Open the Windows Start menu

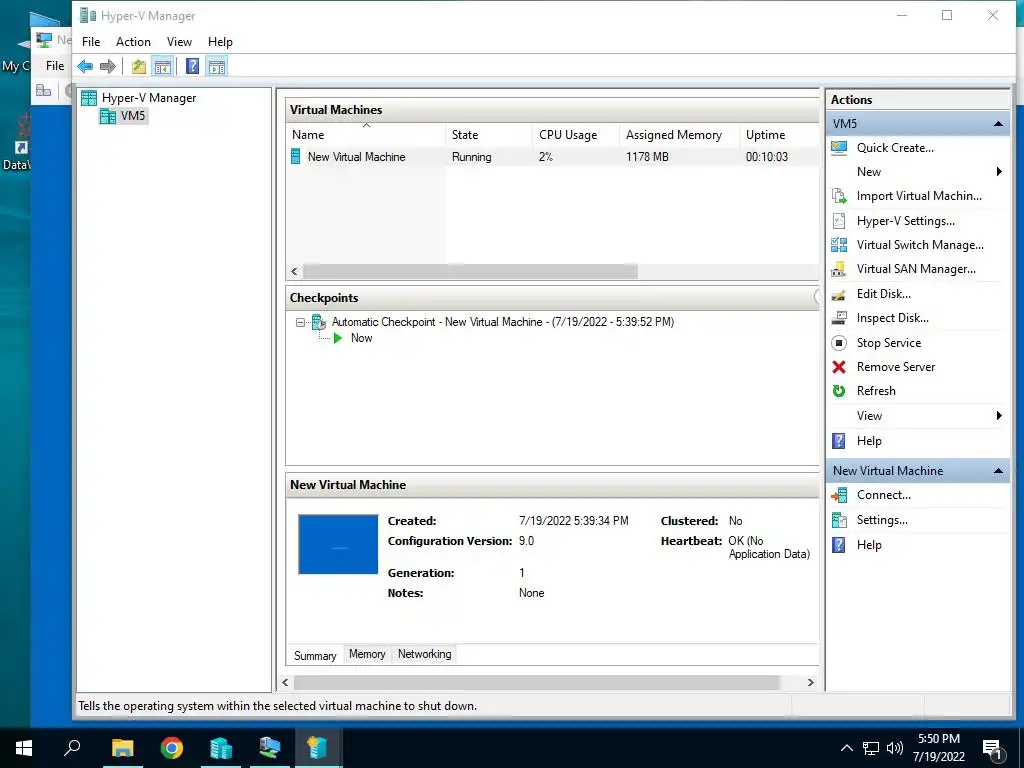click(24, 748)
